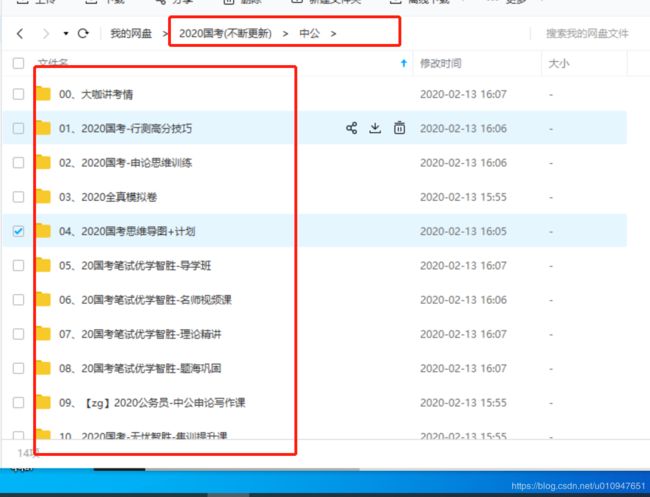650x497 pixels.
Task: Download the 01、2020国考-行测高分技巧 folder
Action: 375,128
